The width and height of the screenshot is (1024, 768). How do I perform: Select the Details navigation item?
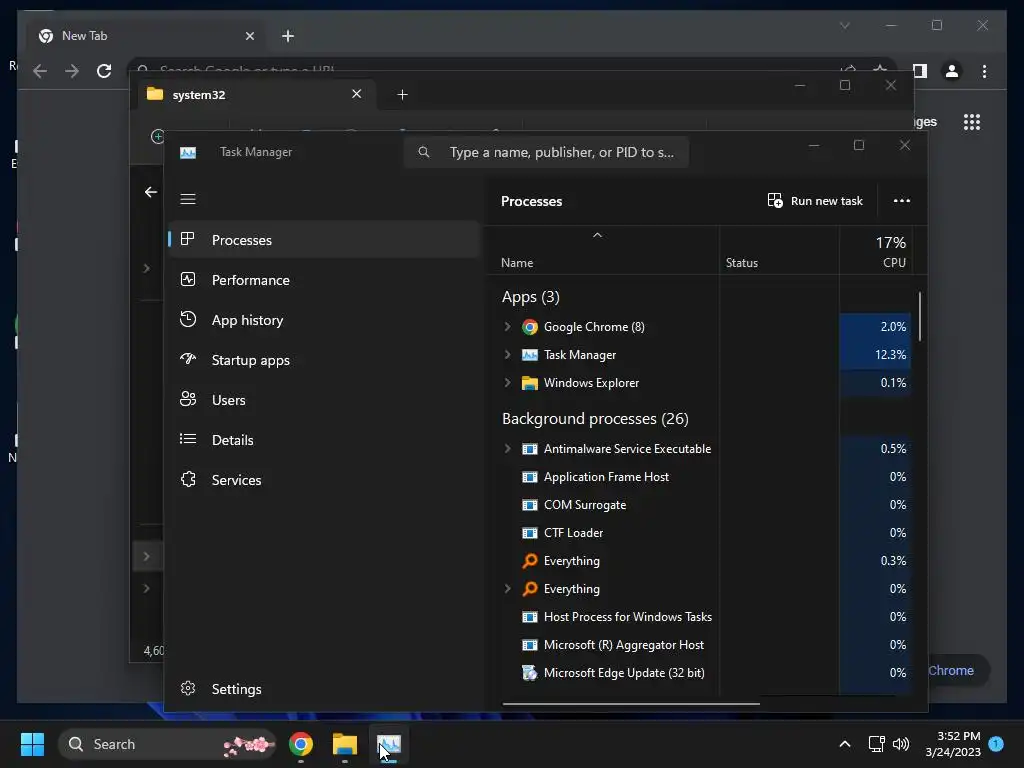pyautogui.click(x=232, y=440)
